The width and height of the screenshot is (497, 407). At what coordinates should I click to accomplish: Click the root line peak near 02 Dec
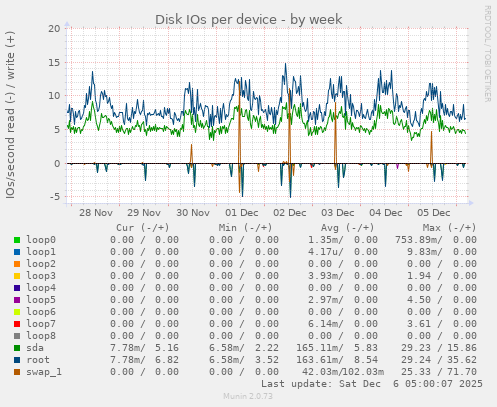(285, 64)
